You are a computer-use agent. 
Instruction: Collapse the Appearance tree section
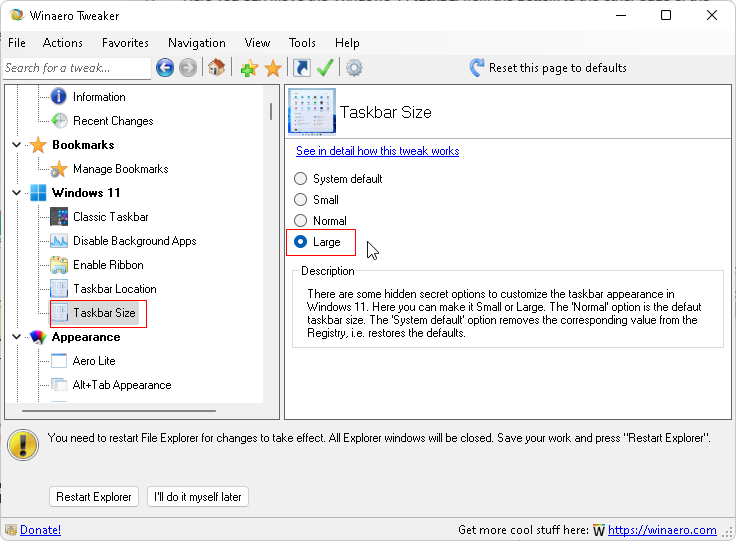click(x=16, y=337)
